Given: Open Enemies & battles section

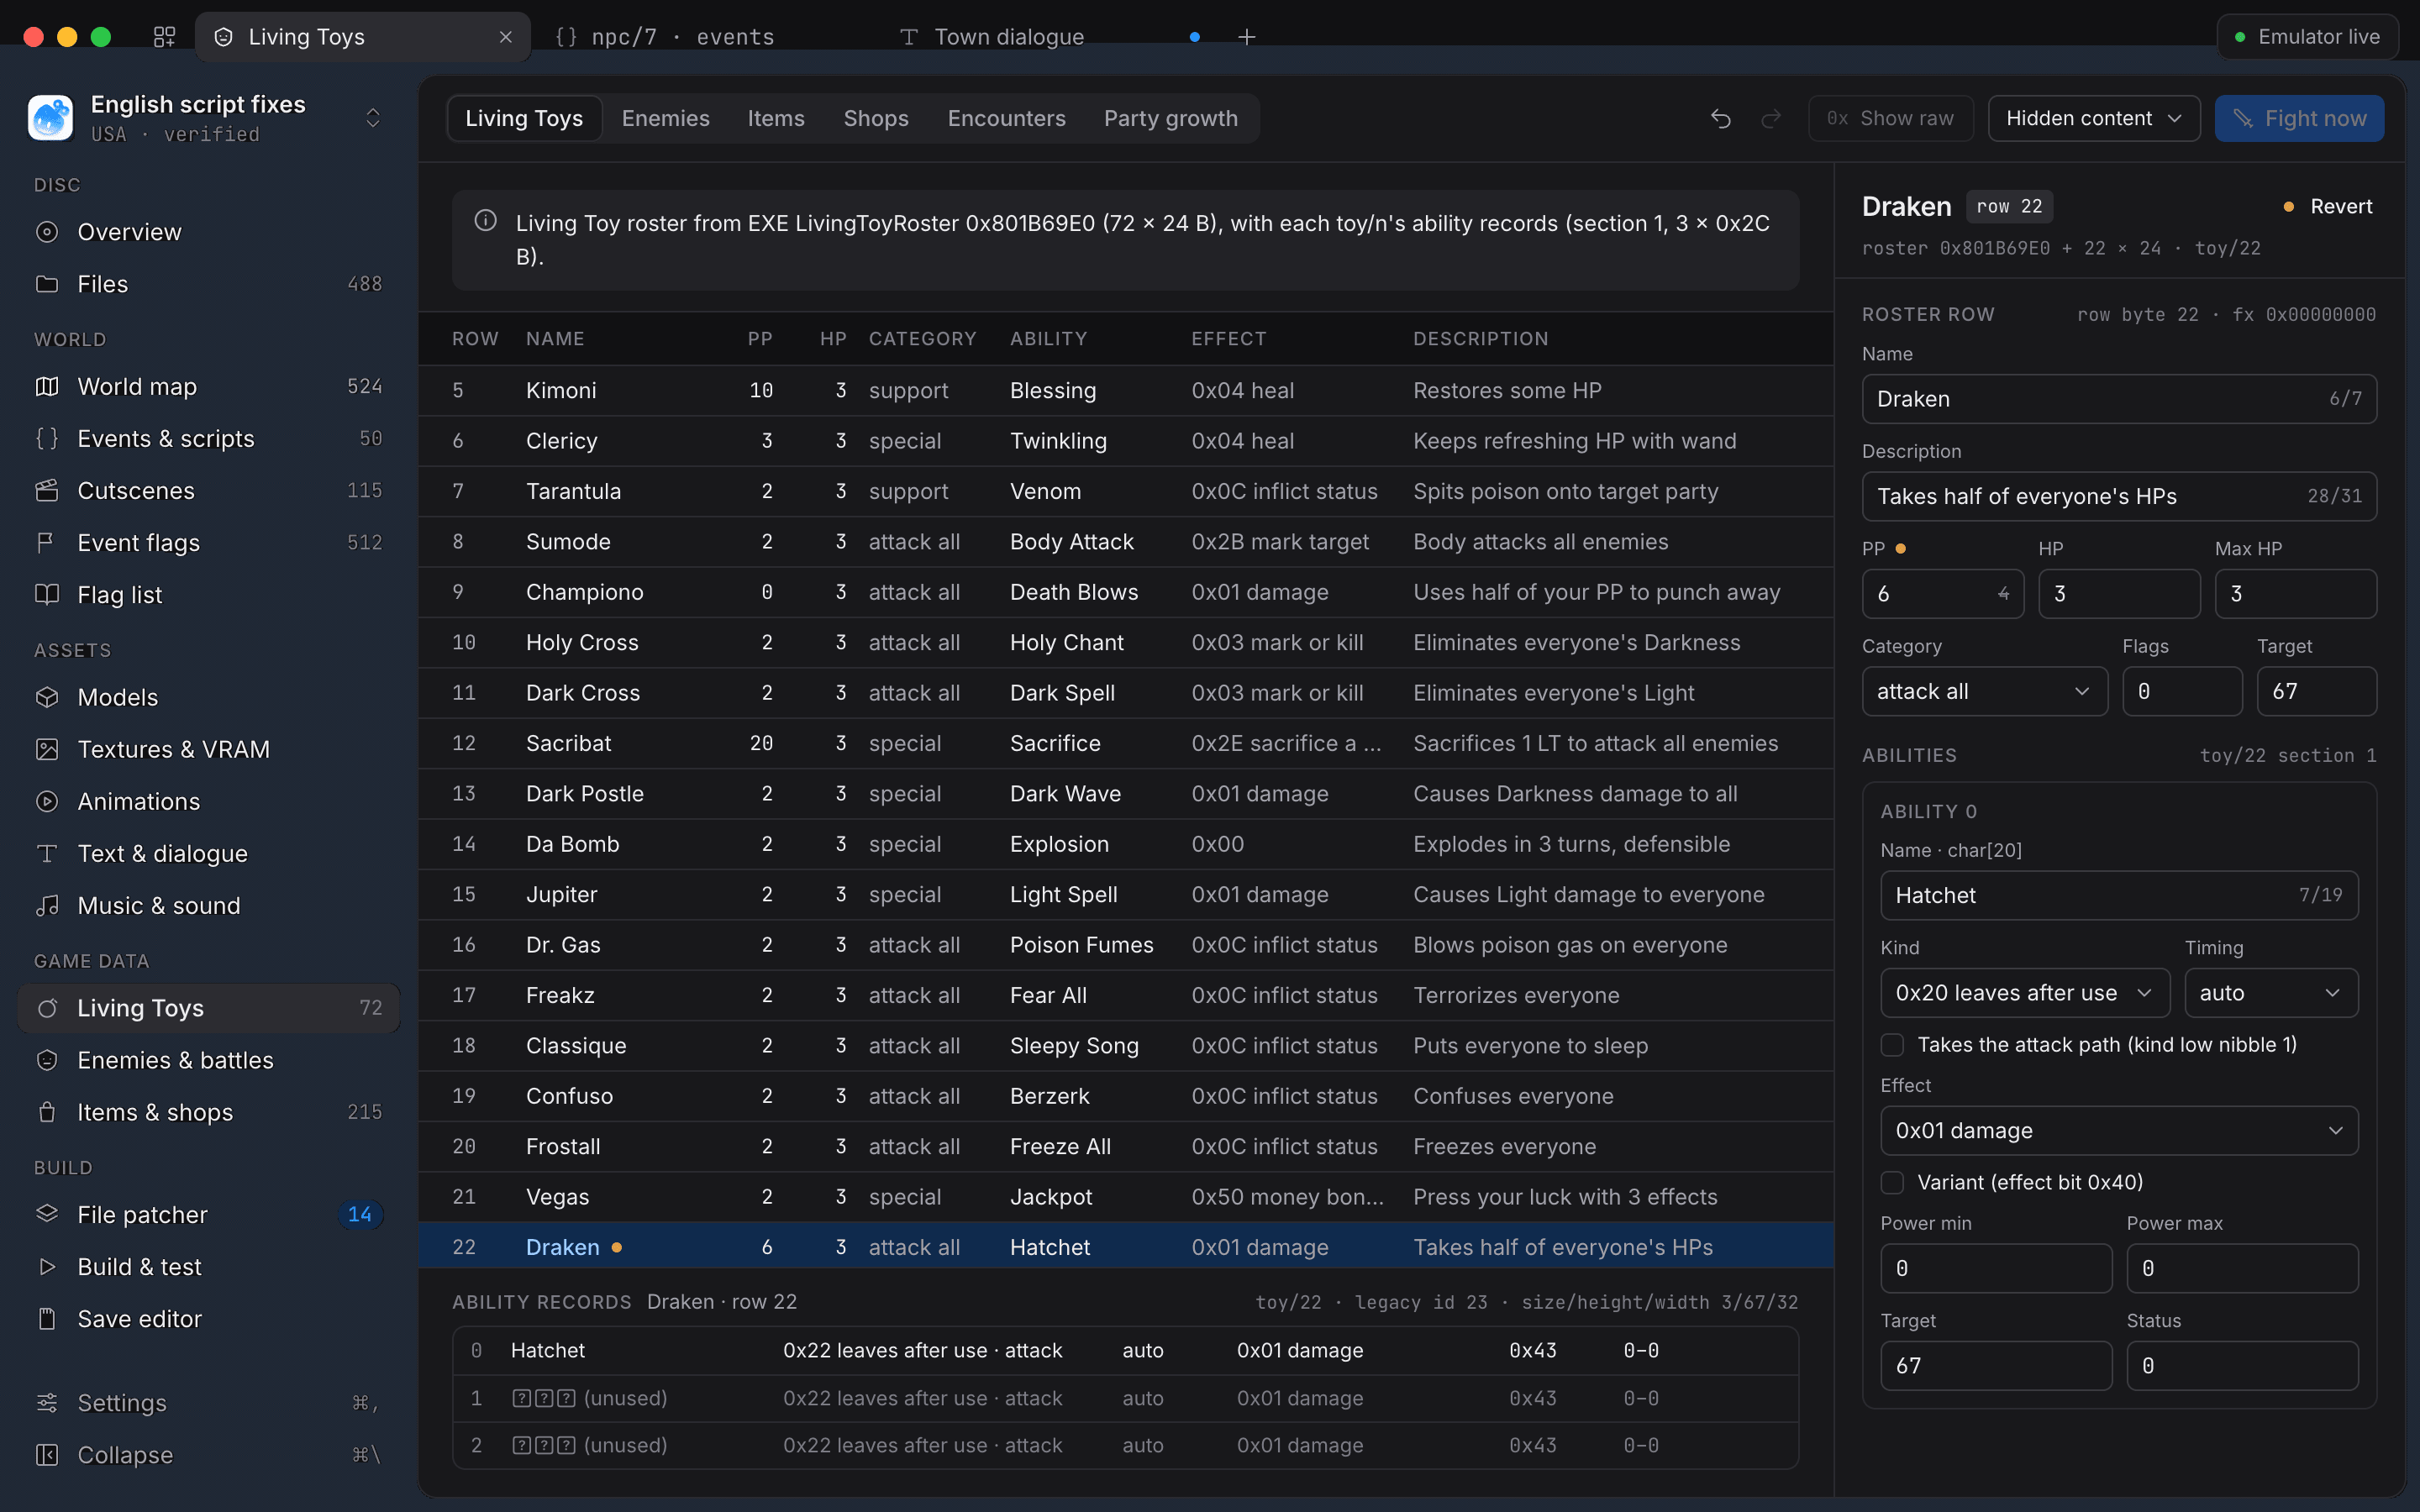Looking at the screenshot, I should 209,1060.
